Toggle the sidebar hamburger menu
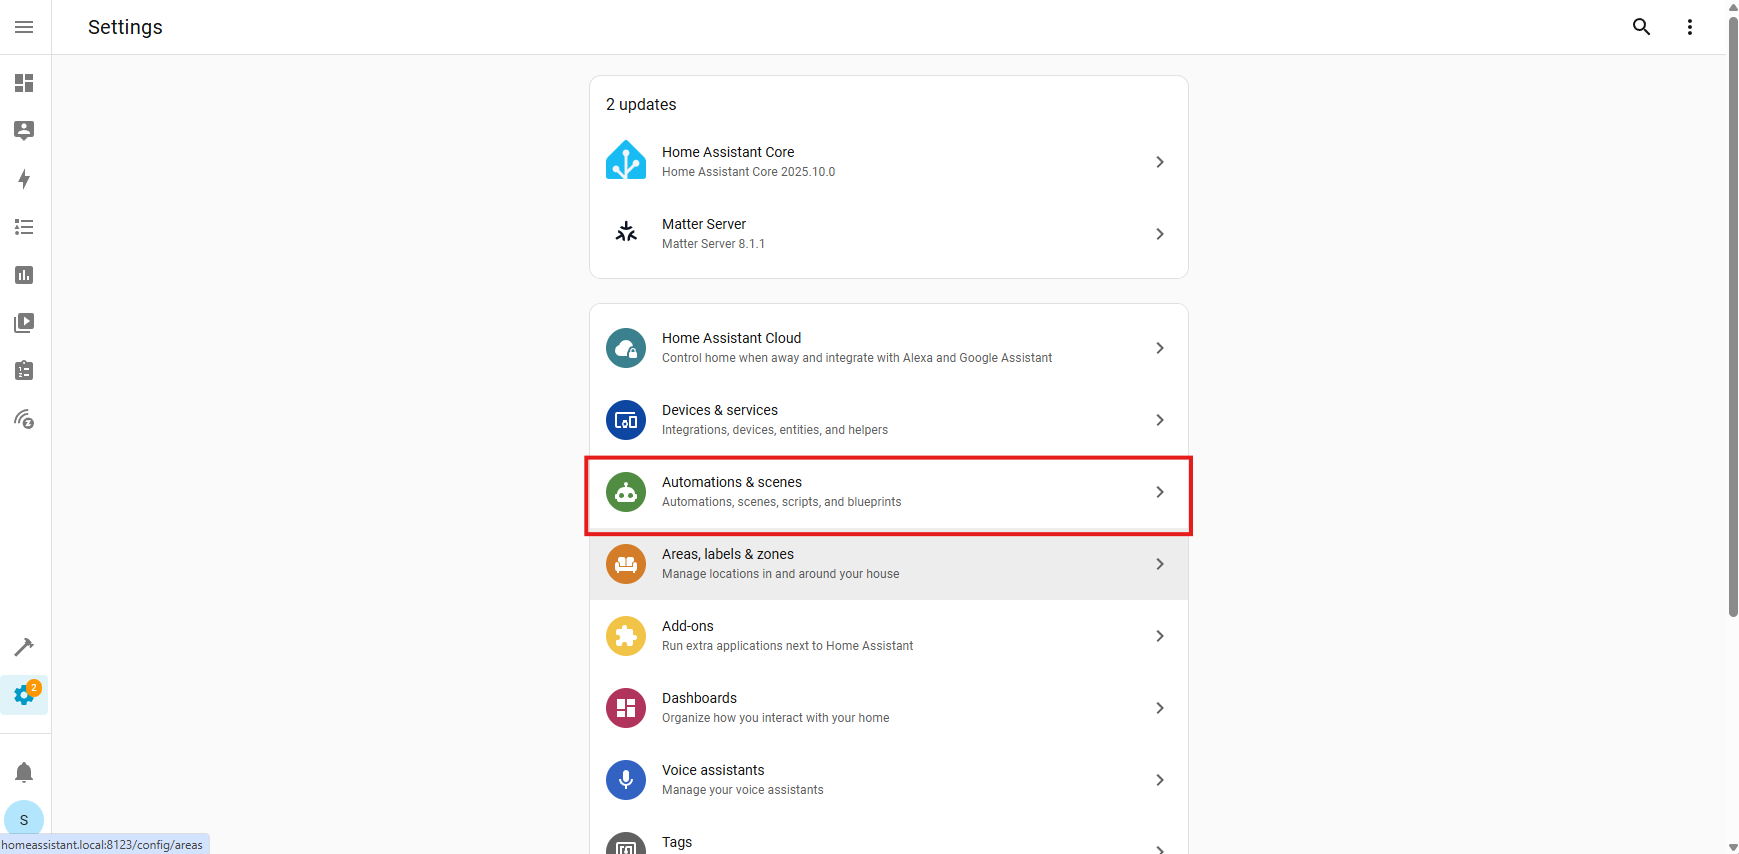This screenshot has width=1739, height=854. pos(24,27)
